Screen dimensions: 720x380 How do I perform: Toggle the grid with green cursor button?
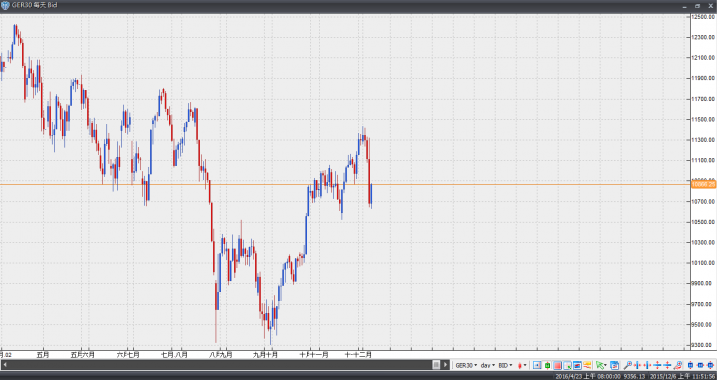(568, 365)
